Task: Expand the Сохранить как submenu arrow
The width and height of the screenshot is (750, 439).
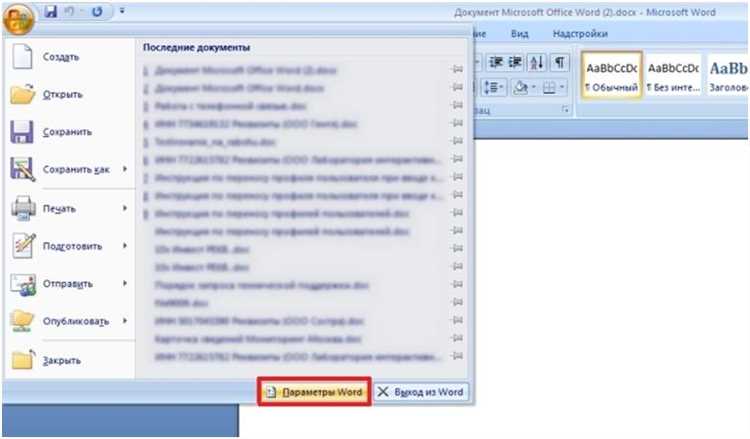Action: coord(125,169)
